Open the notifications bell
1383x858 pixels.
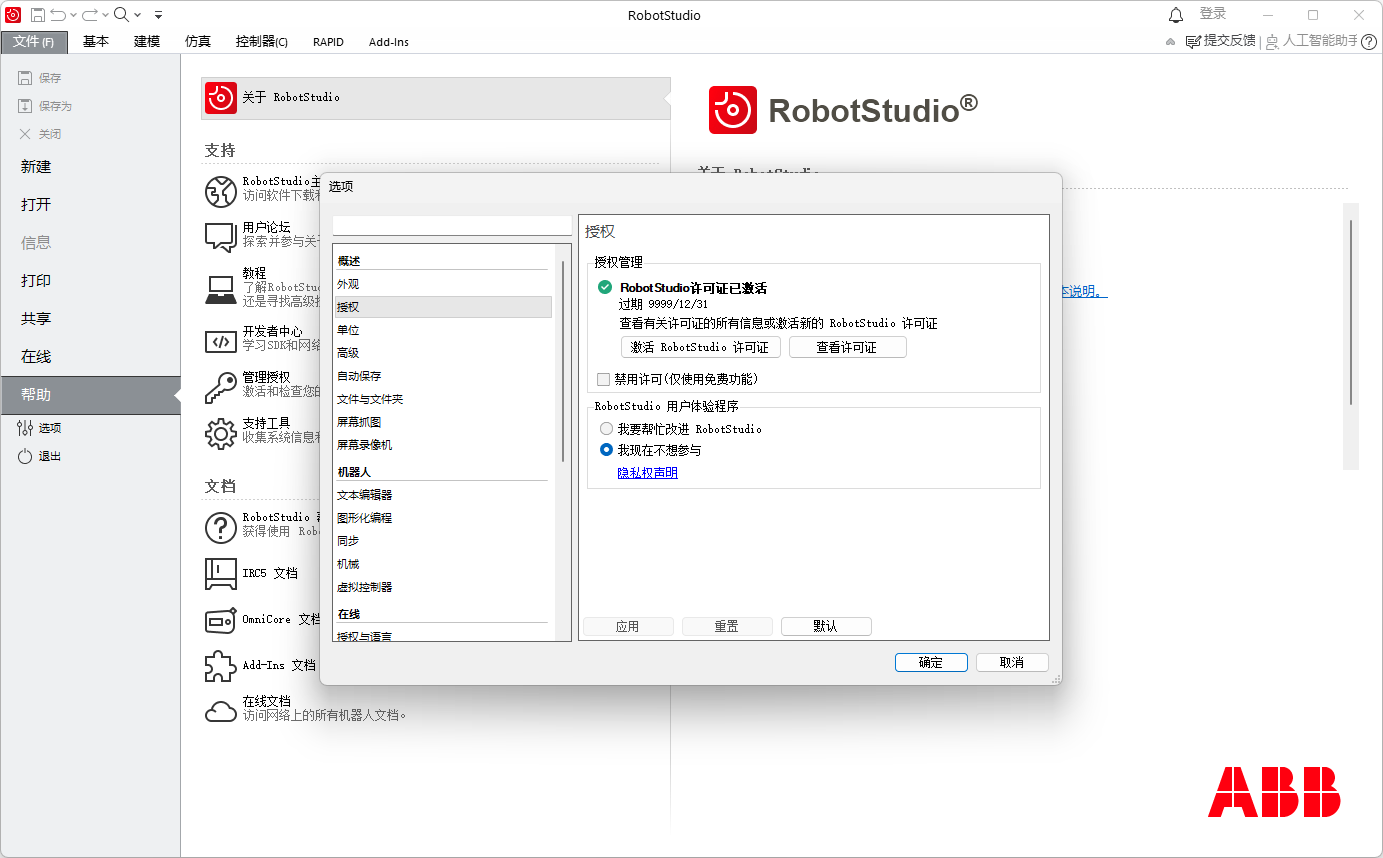click(x=1176, y=15)
